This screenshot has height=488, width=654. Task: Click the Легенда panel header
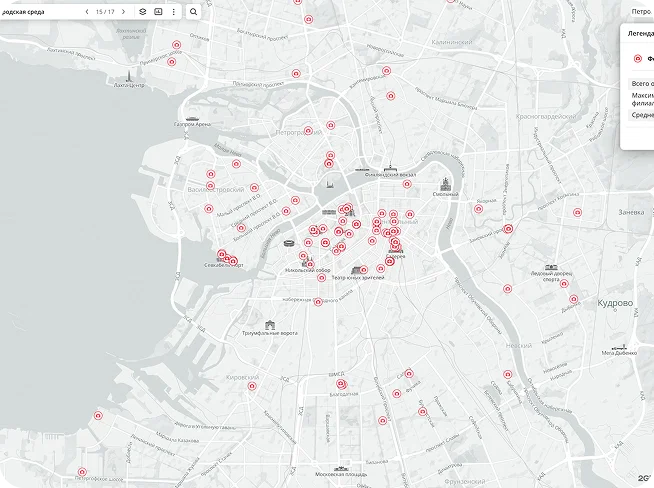639,33
